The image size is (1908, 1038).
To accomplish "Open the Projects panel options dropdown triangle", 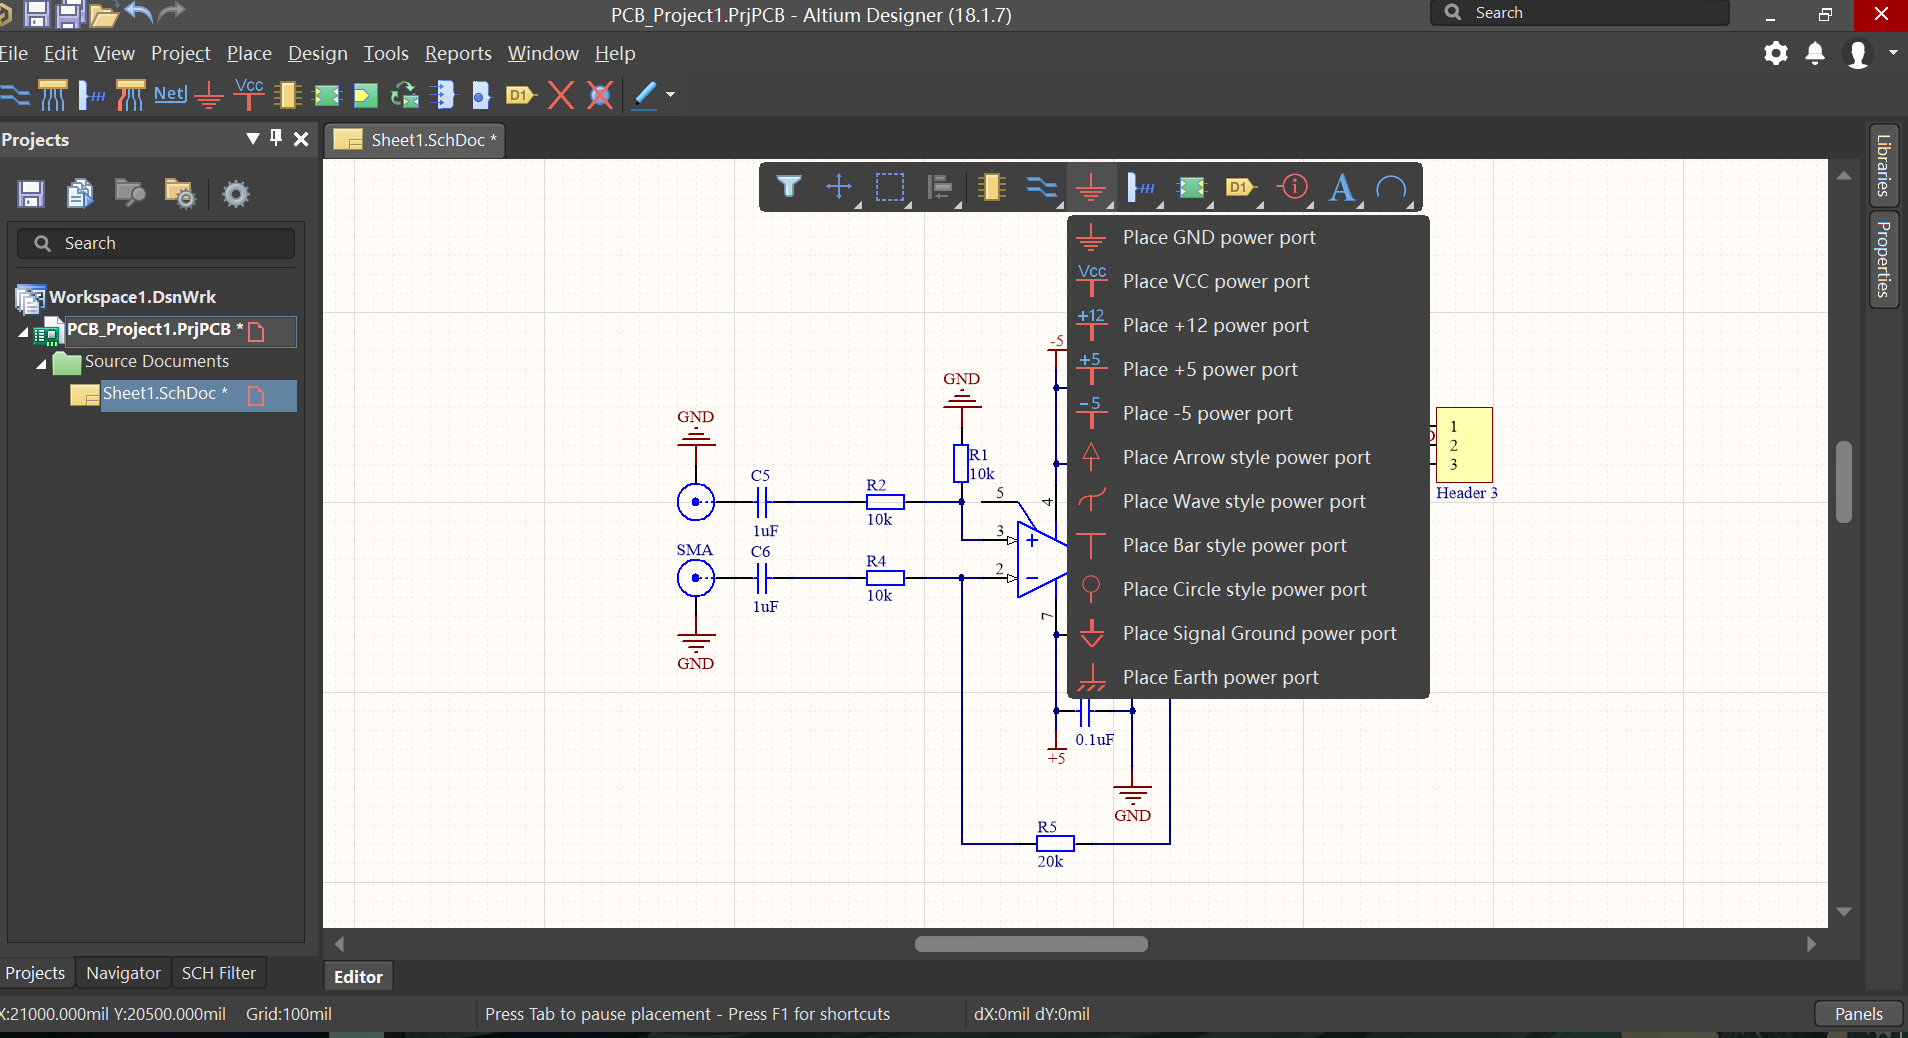I will click(x=252, y=139).
